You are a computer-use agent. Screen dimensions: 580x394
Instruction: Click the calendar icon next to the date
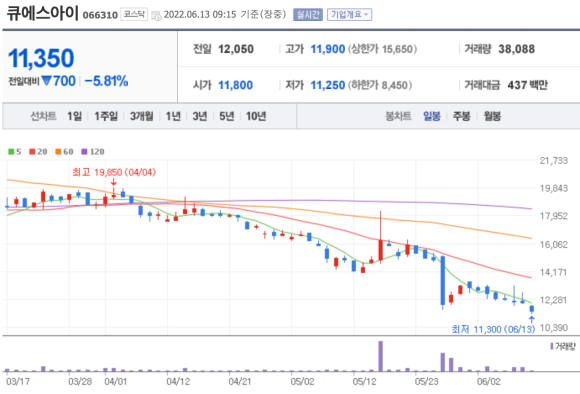tap(156, 15)
